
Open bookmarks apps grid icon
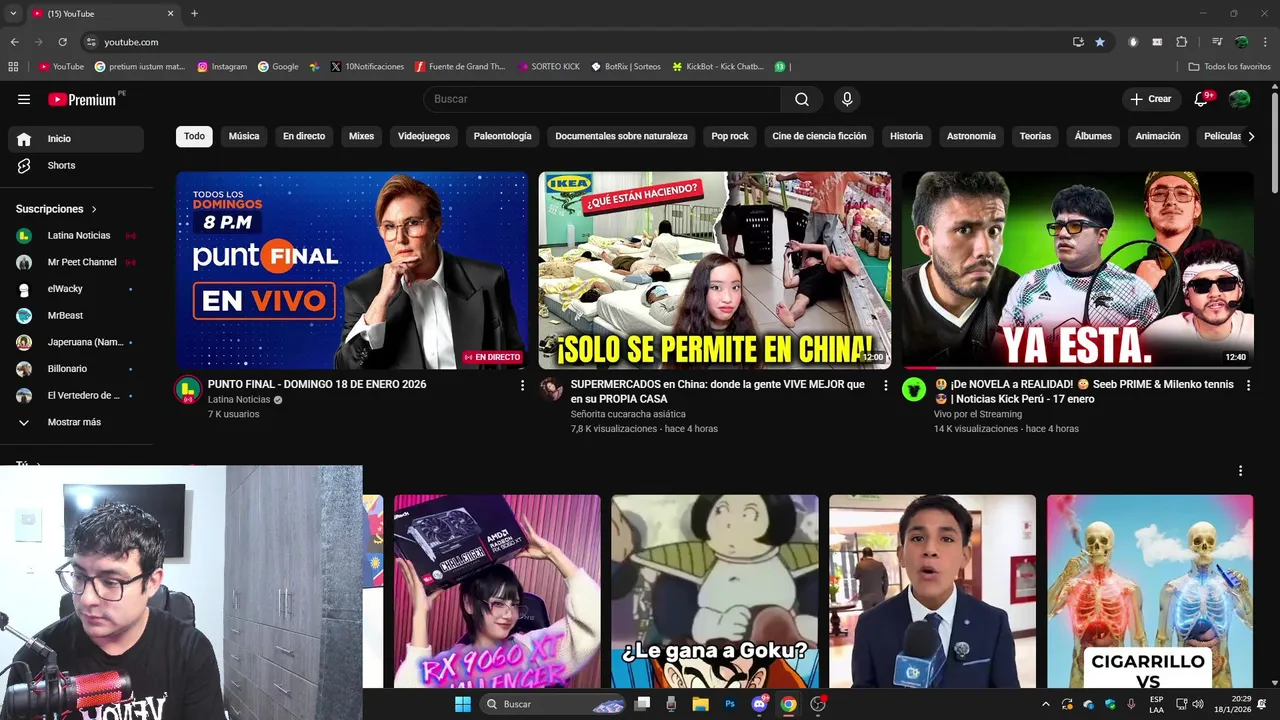coord(13,67)
